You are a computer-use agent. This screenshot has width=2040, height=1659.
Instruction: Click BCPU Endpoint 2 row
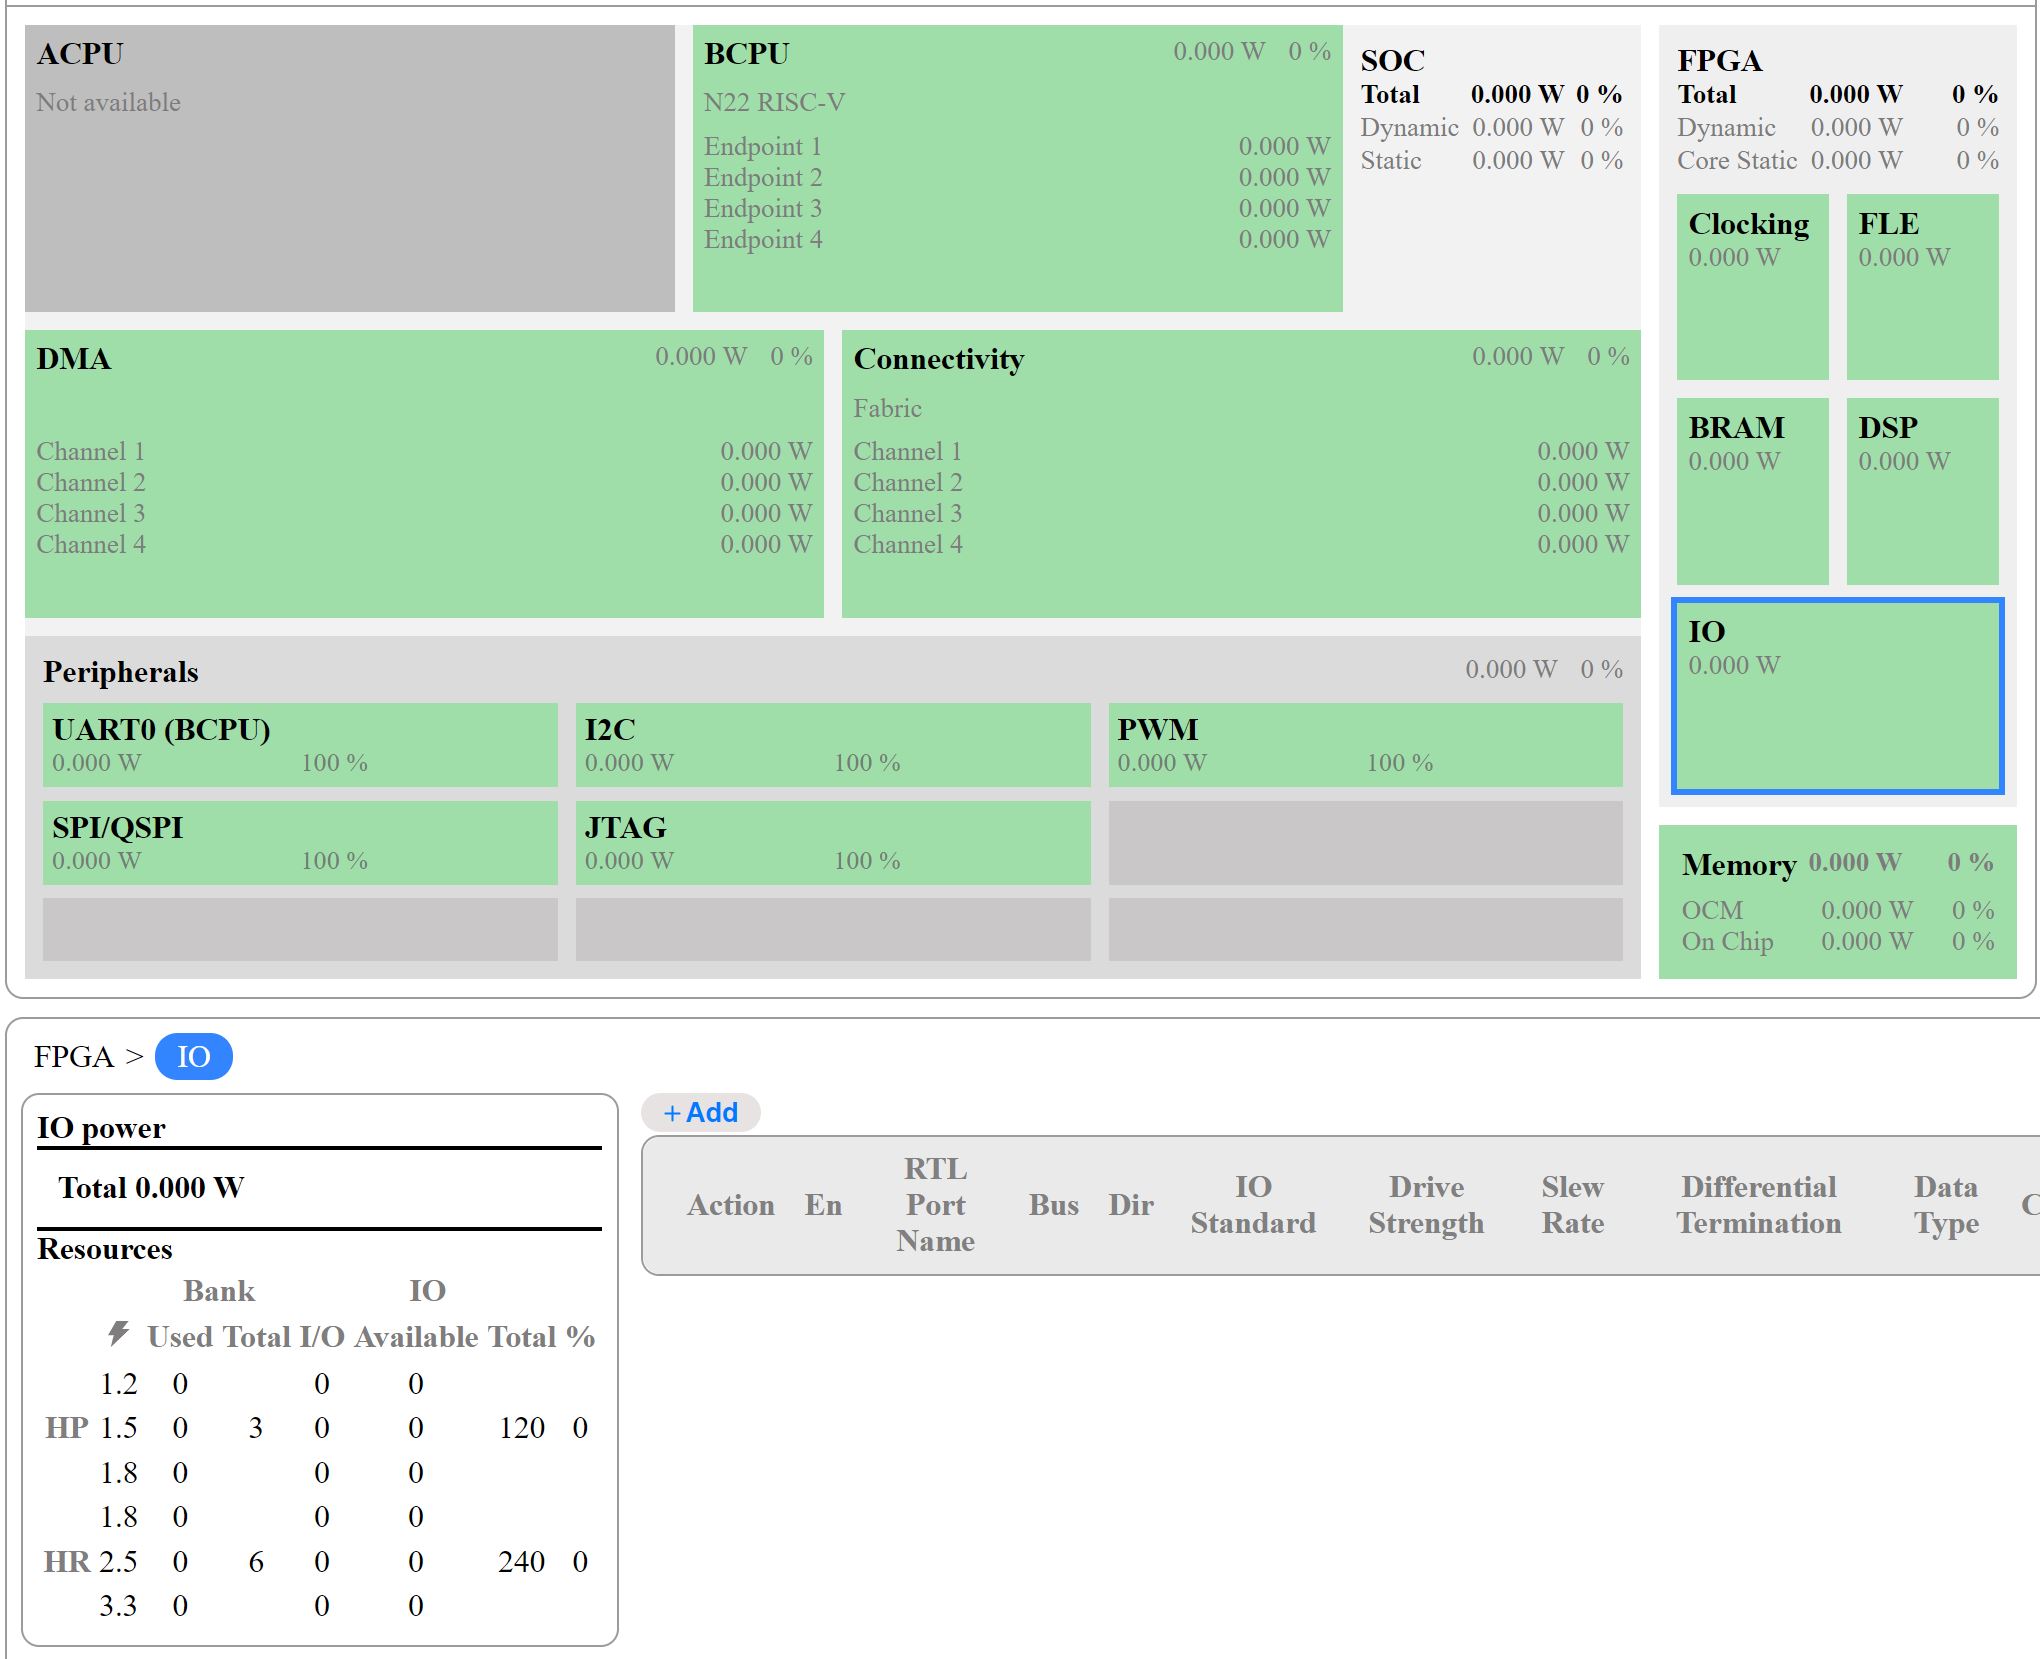coord(1017,177)
